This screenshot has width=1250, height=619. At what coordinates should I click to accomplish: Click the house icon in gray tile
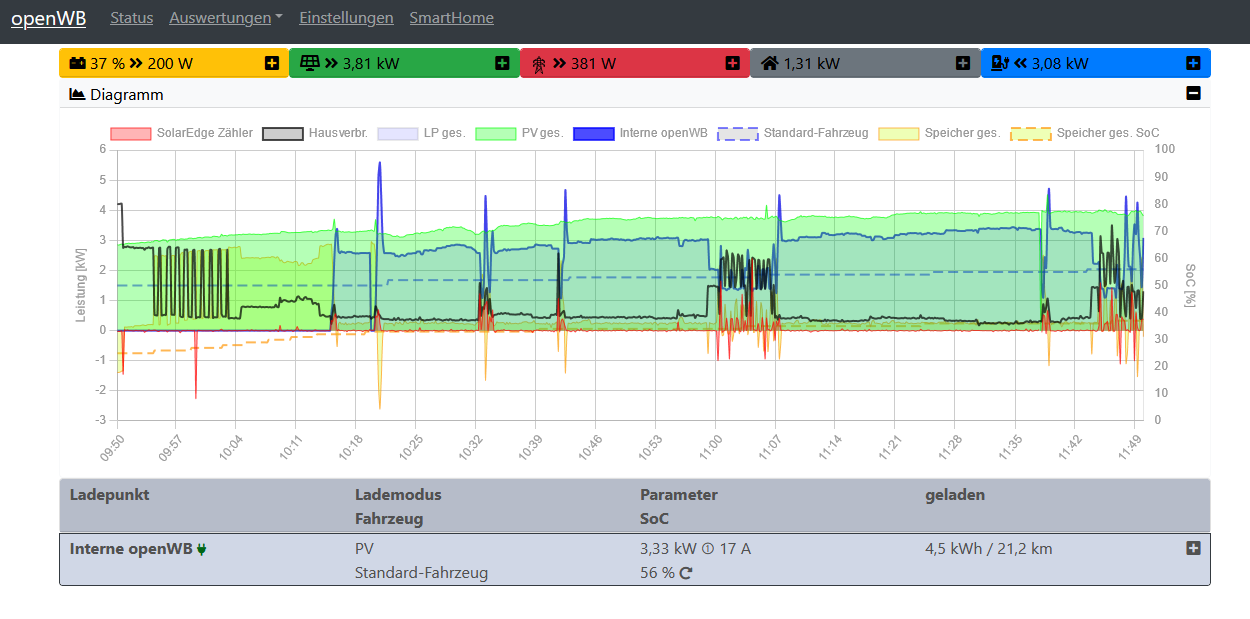tap(769, 63)
